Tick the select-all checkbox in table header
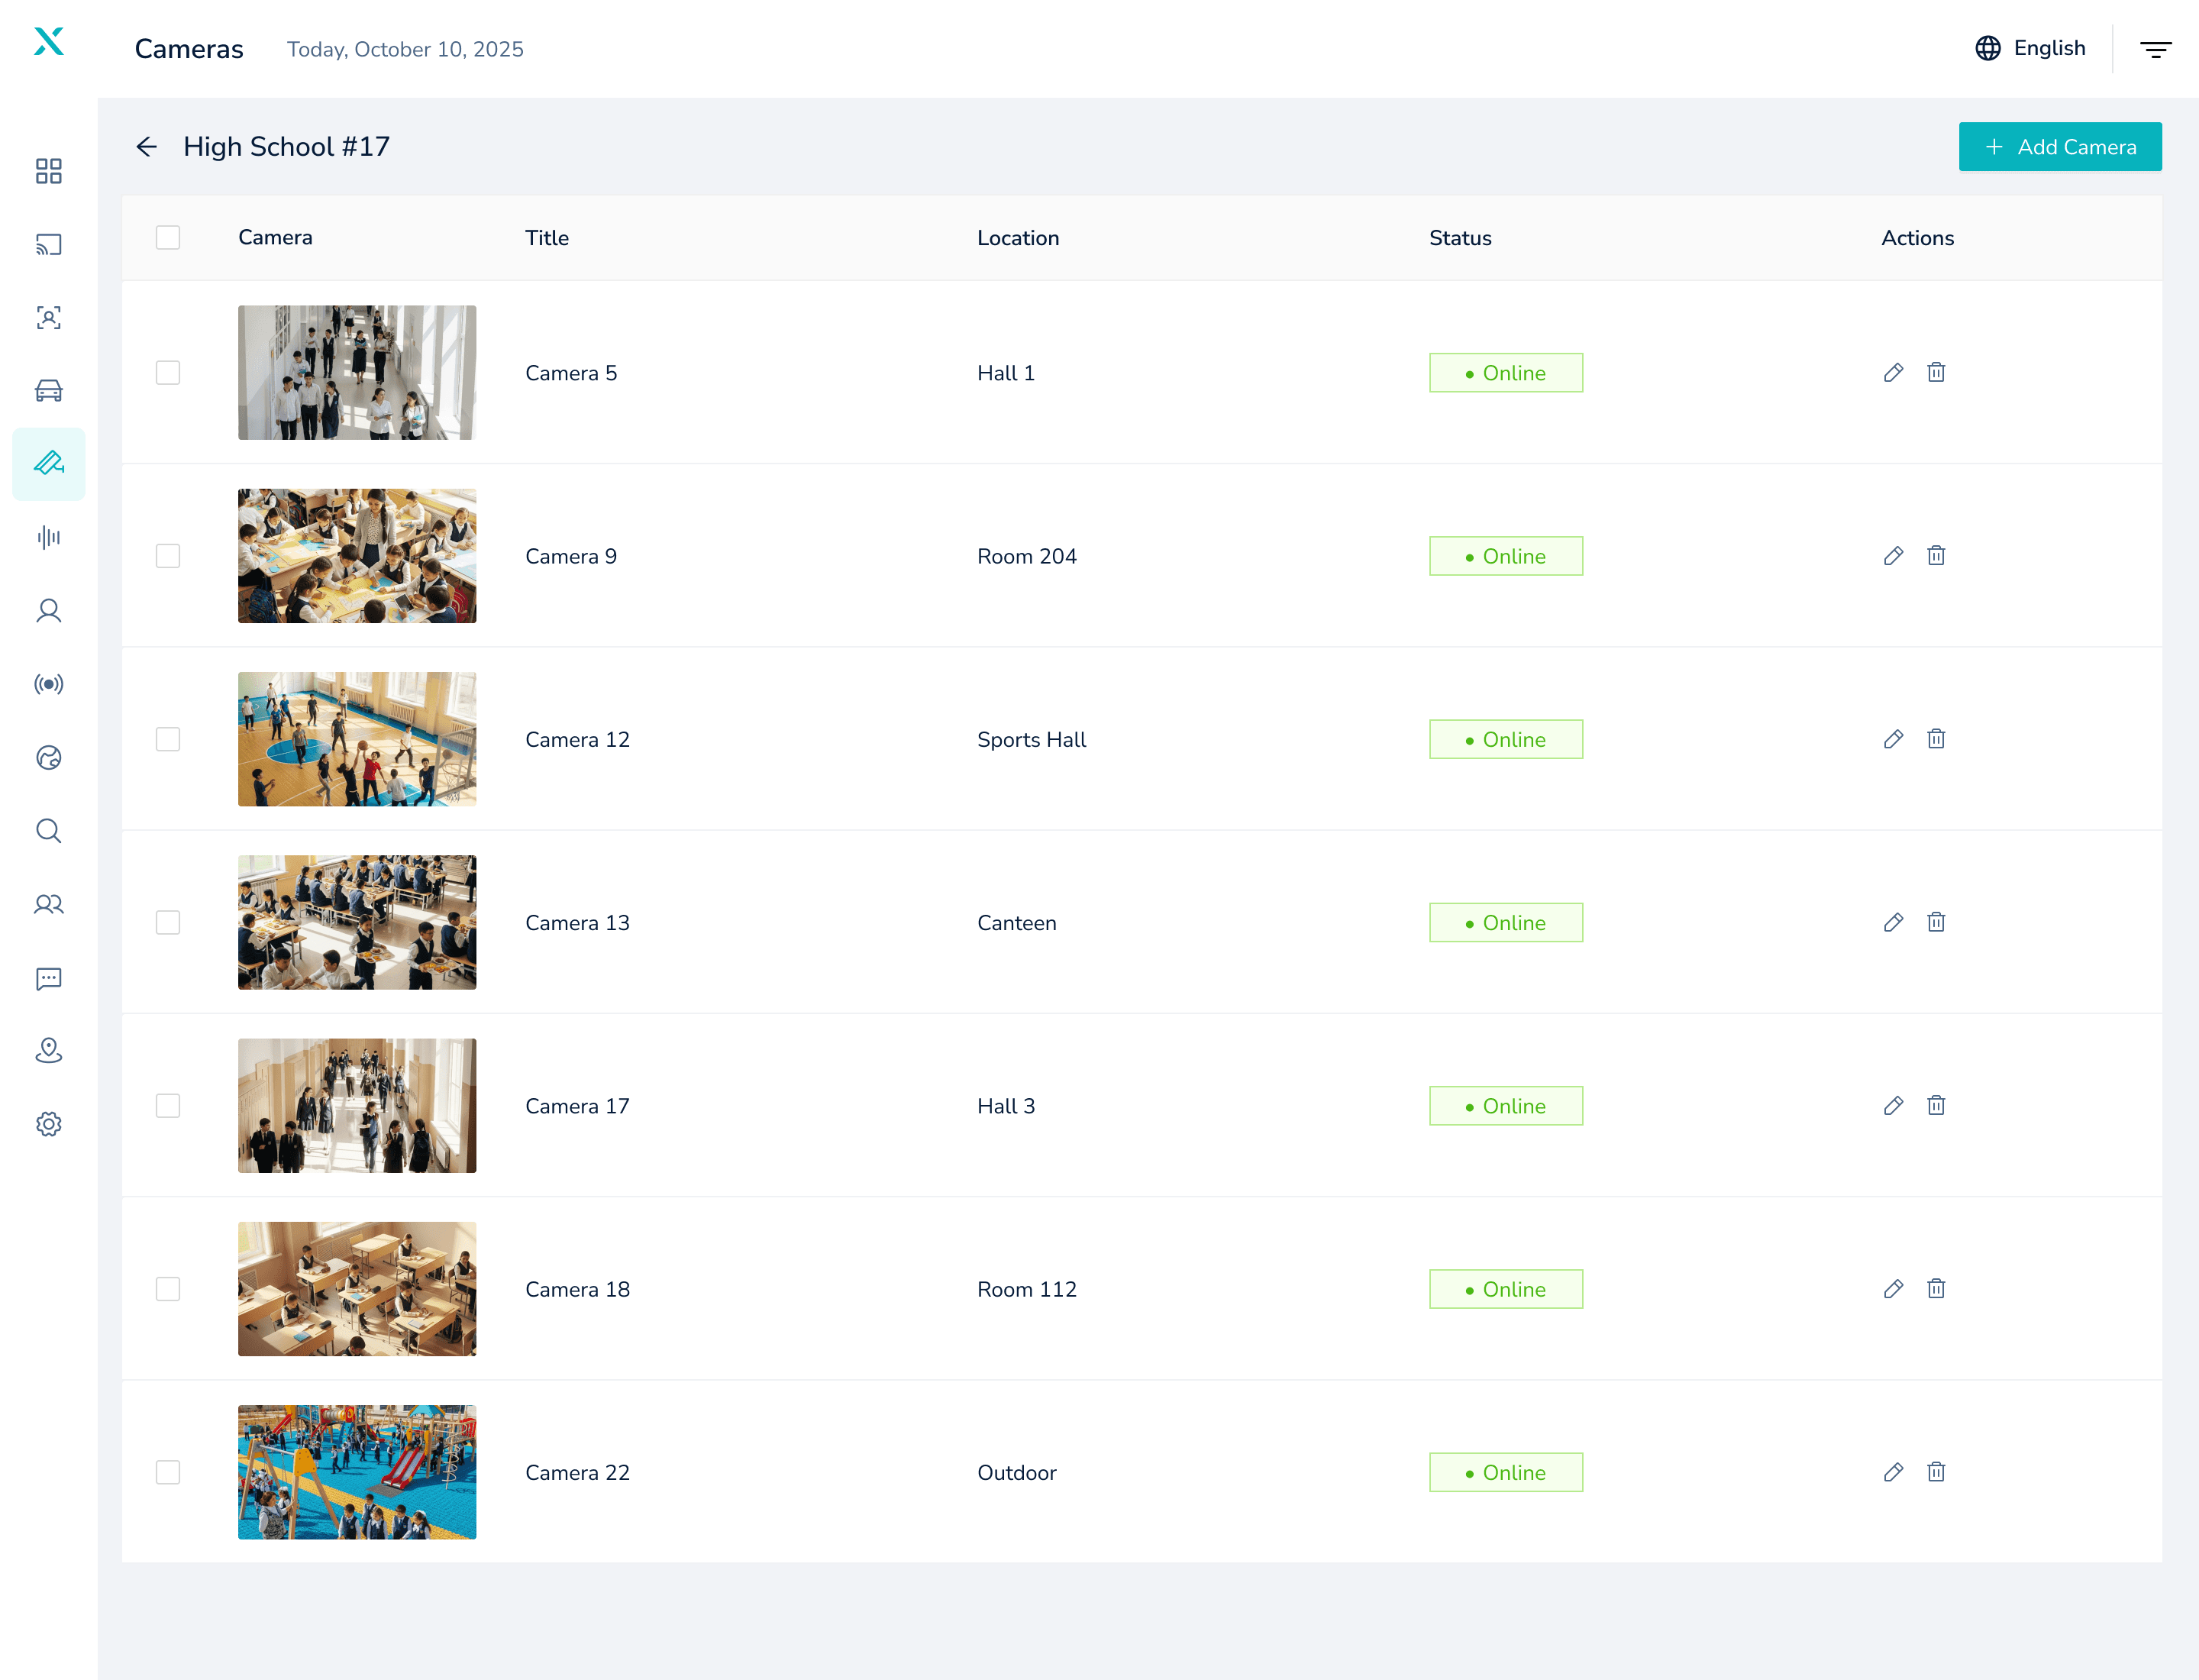The image size is (2199, 1680). (168, 238)
